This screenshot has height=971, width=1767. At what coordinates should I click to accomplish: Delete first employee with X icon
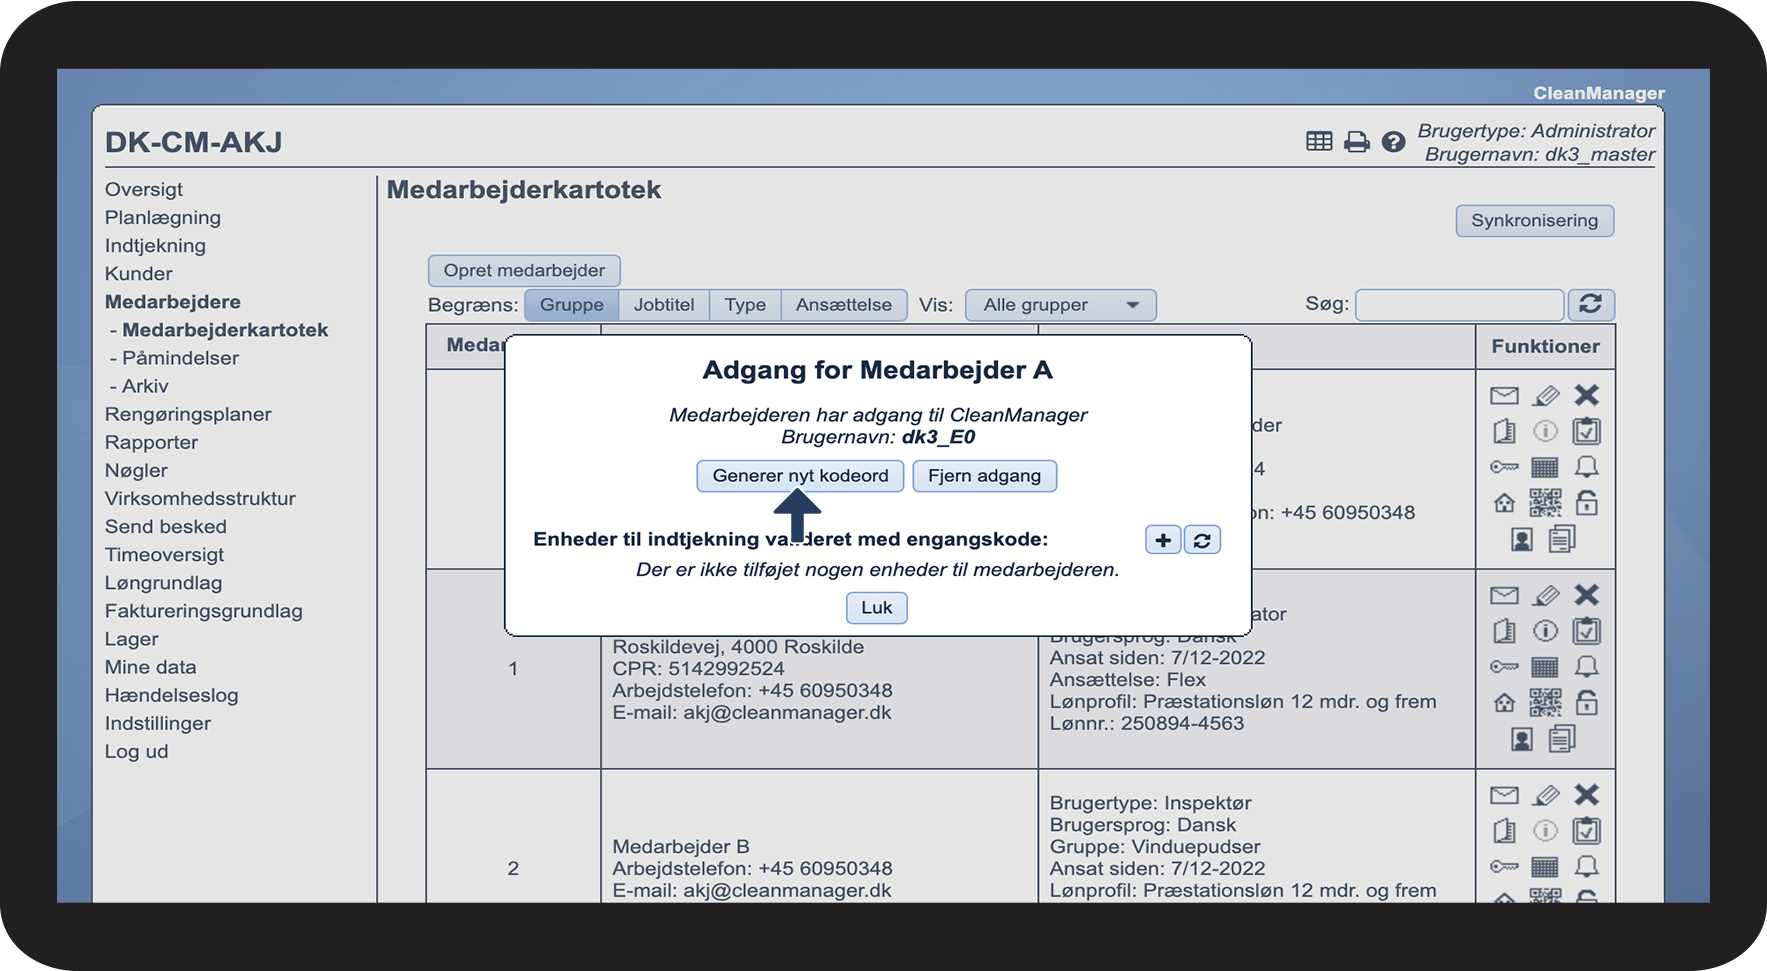click(x=1587, y=395)
